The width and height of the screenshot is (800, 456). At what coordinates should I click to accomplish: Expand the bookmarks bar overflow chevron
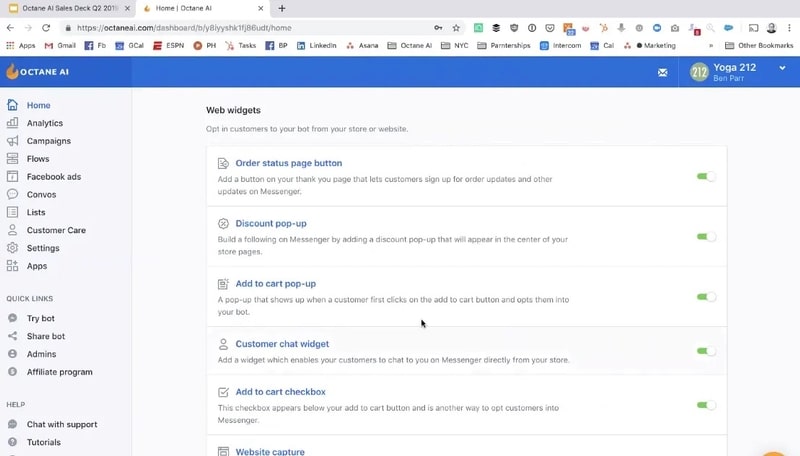(x=711, y=45)
